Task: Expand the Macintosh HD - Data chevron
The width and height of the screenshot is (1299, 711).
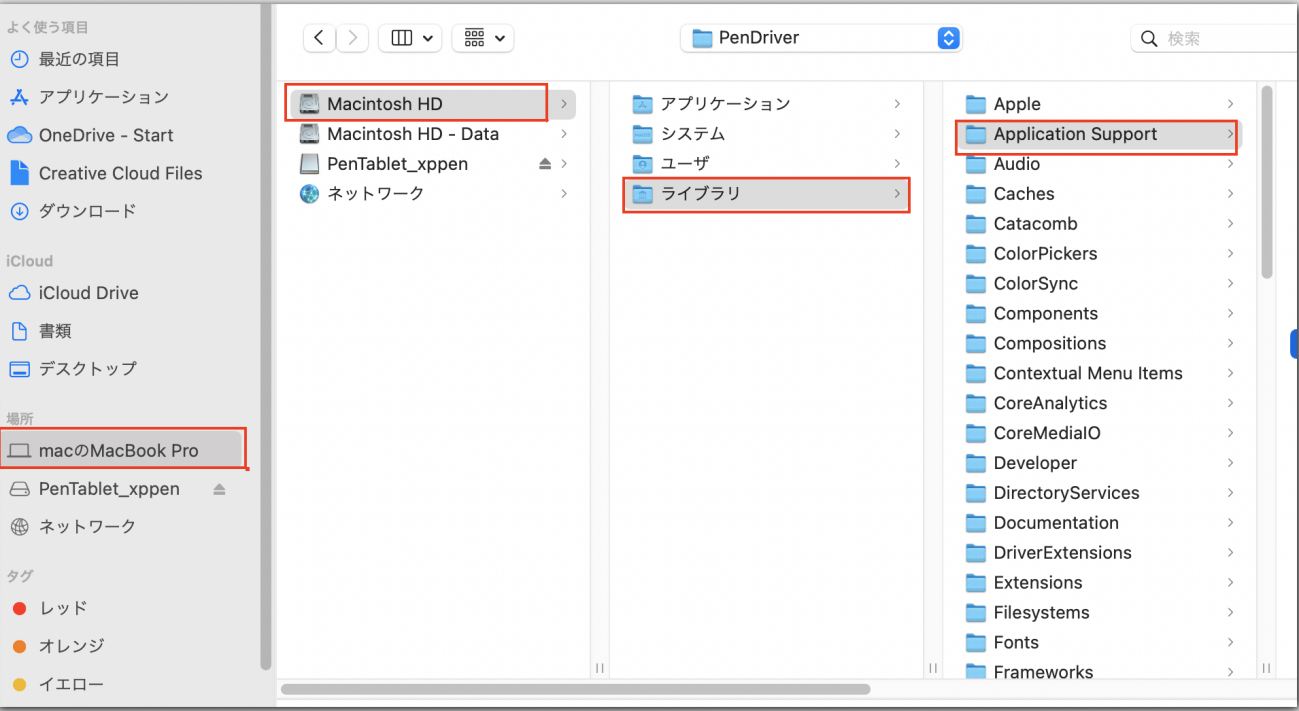Action: pos(564,133)
